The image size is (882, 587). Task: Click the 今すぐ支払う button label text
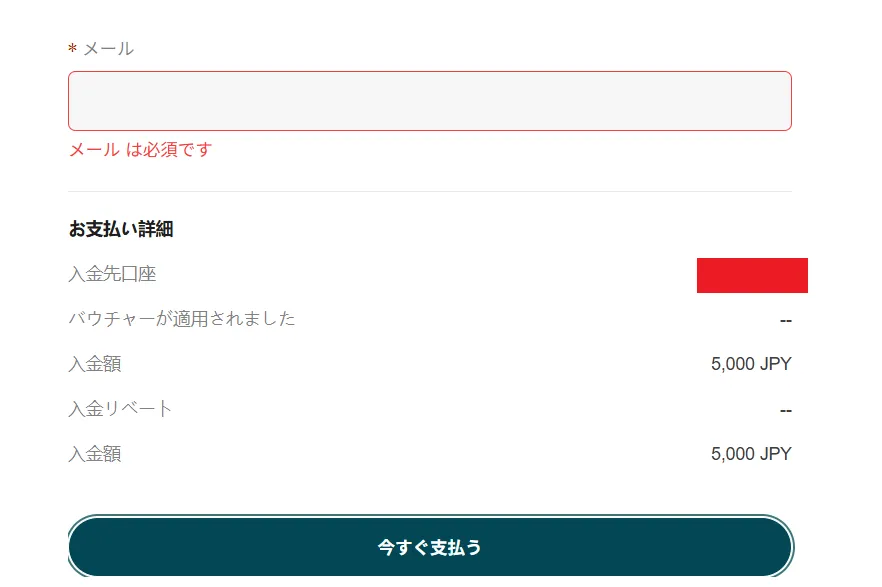coord(430,547)
